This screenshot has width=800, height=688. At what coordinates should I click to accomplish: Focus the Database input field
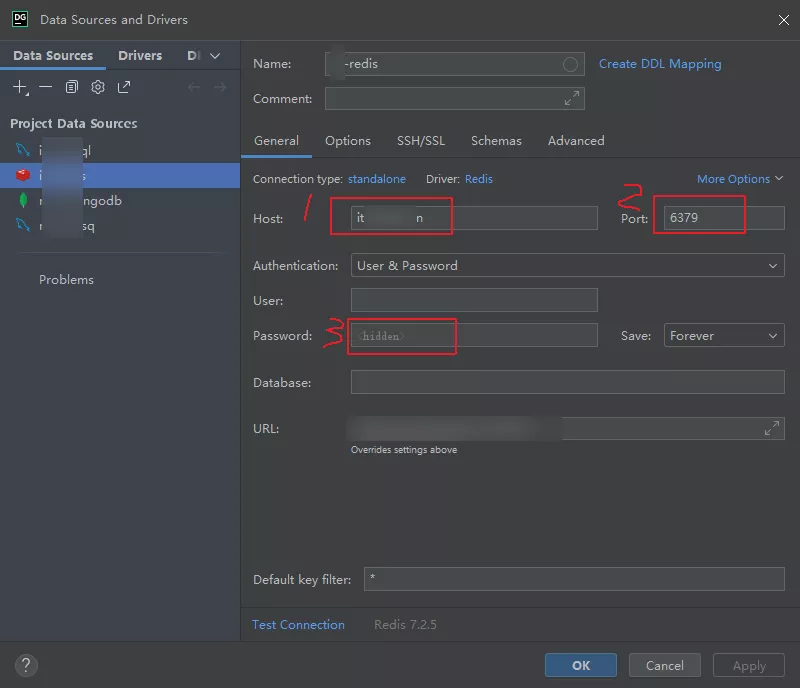567,382
